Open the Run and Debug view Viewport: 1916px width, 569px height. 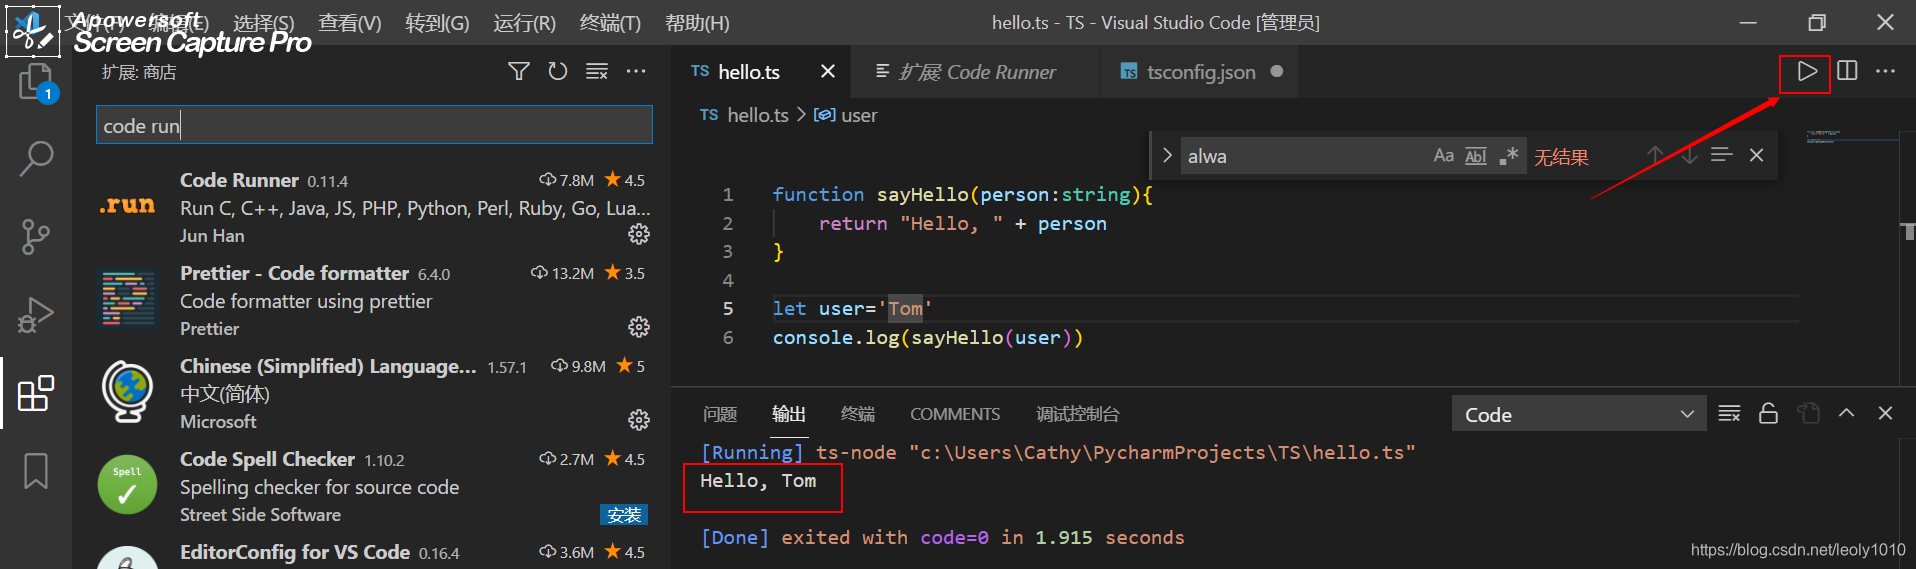point(36,315)
